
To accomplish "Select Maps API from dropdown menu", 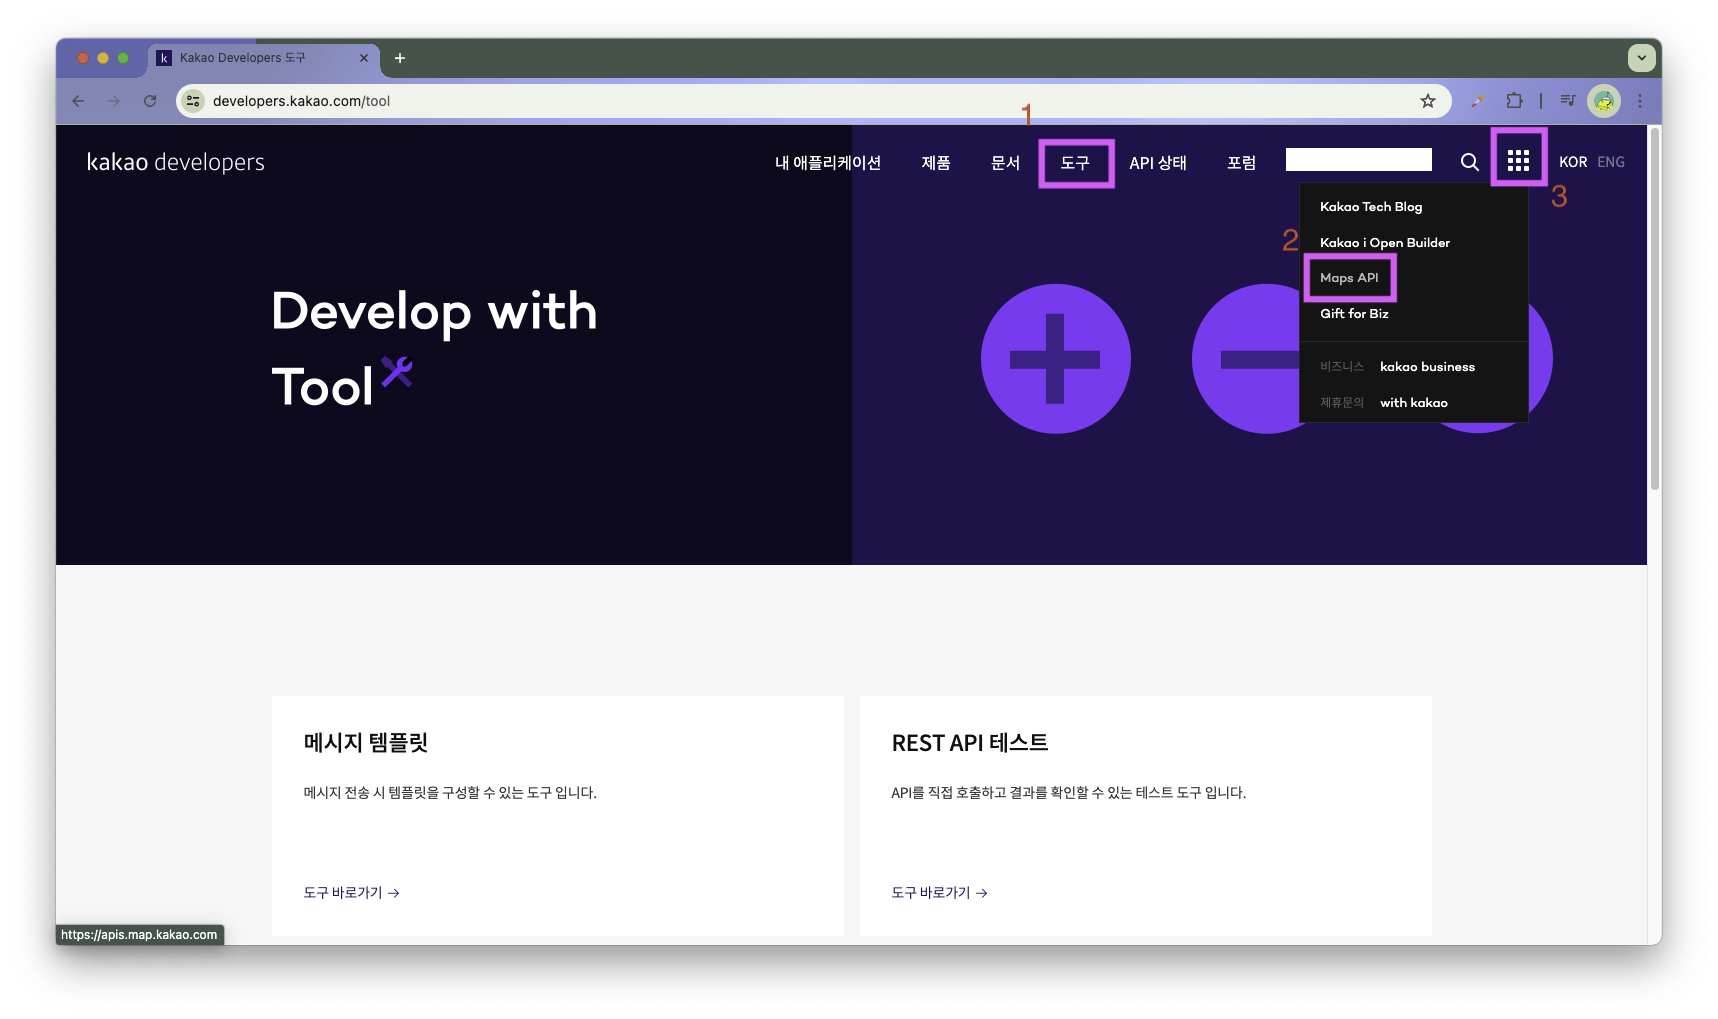I will (x=1349, y=278).
